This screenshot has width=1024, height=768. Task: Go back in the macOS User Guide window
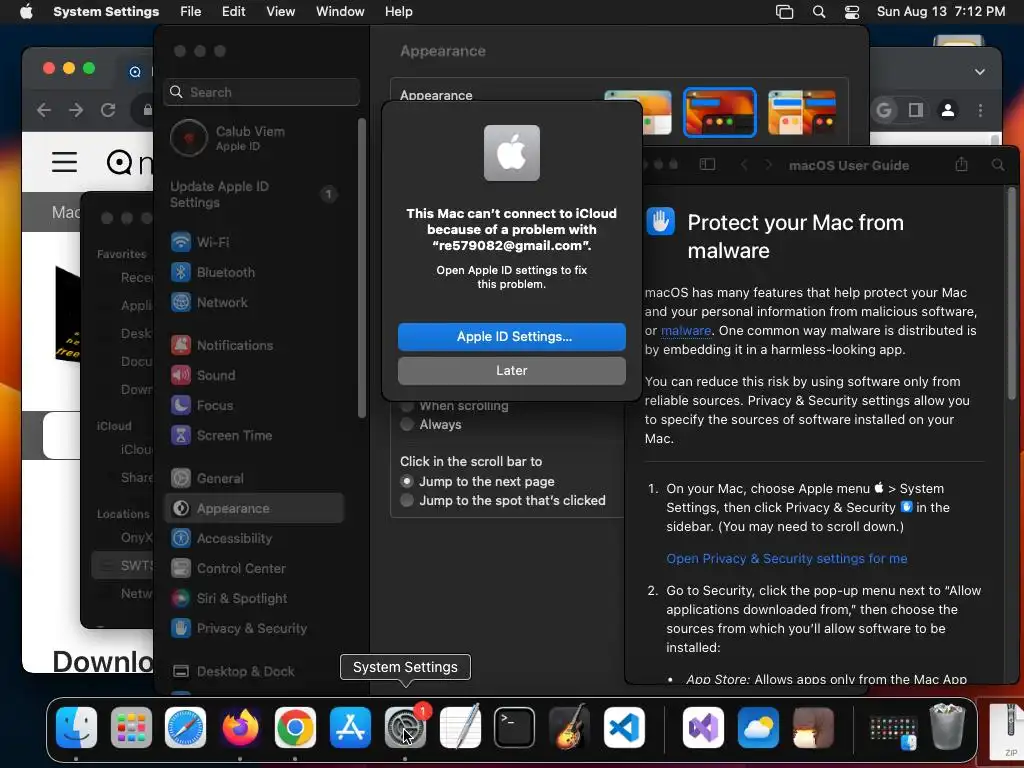click(744, 165)
